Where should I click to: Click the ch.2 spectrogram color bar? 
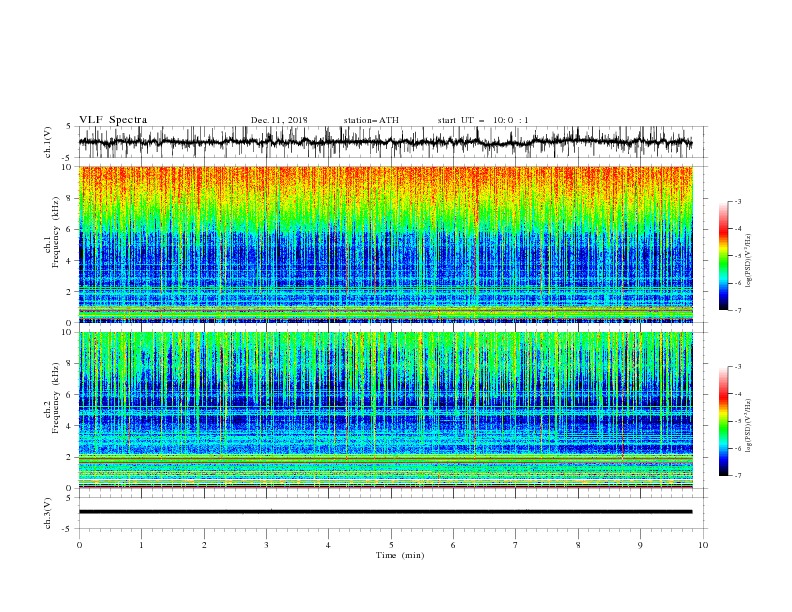(723, 421)
